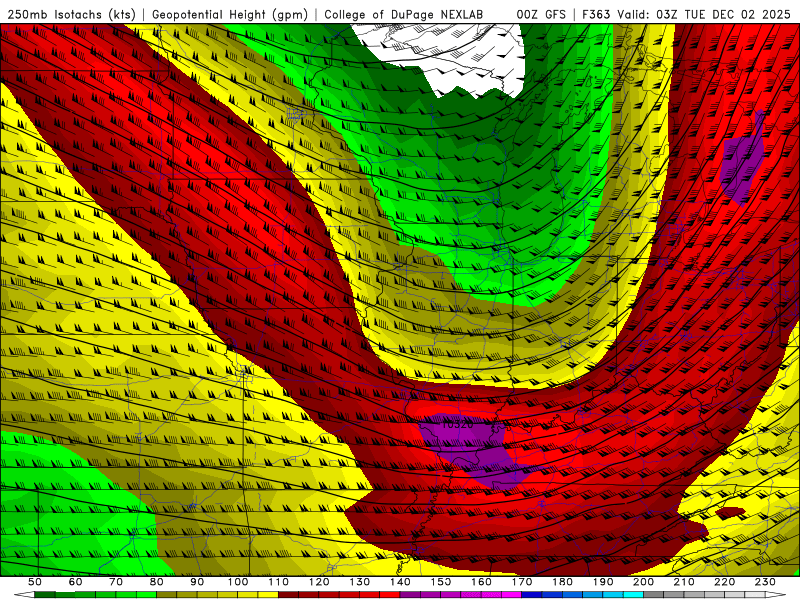This screenshot has width=800, height=600.
Task: Click 'Valid: 03Z TUE DEC 02 2025' text
Action: pyautogui.click(x=704, y=14)
